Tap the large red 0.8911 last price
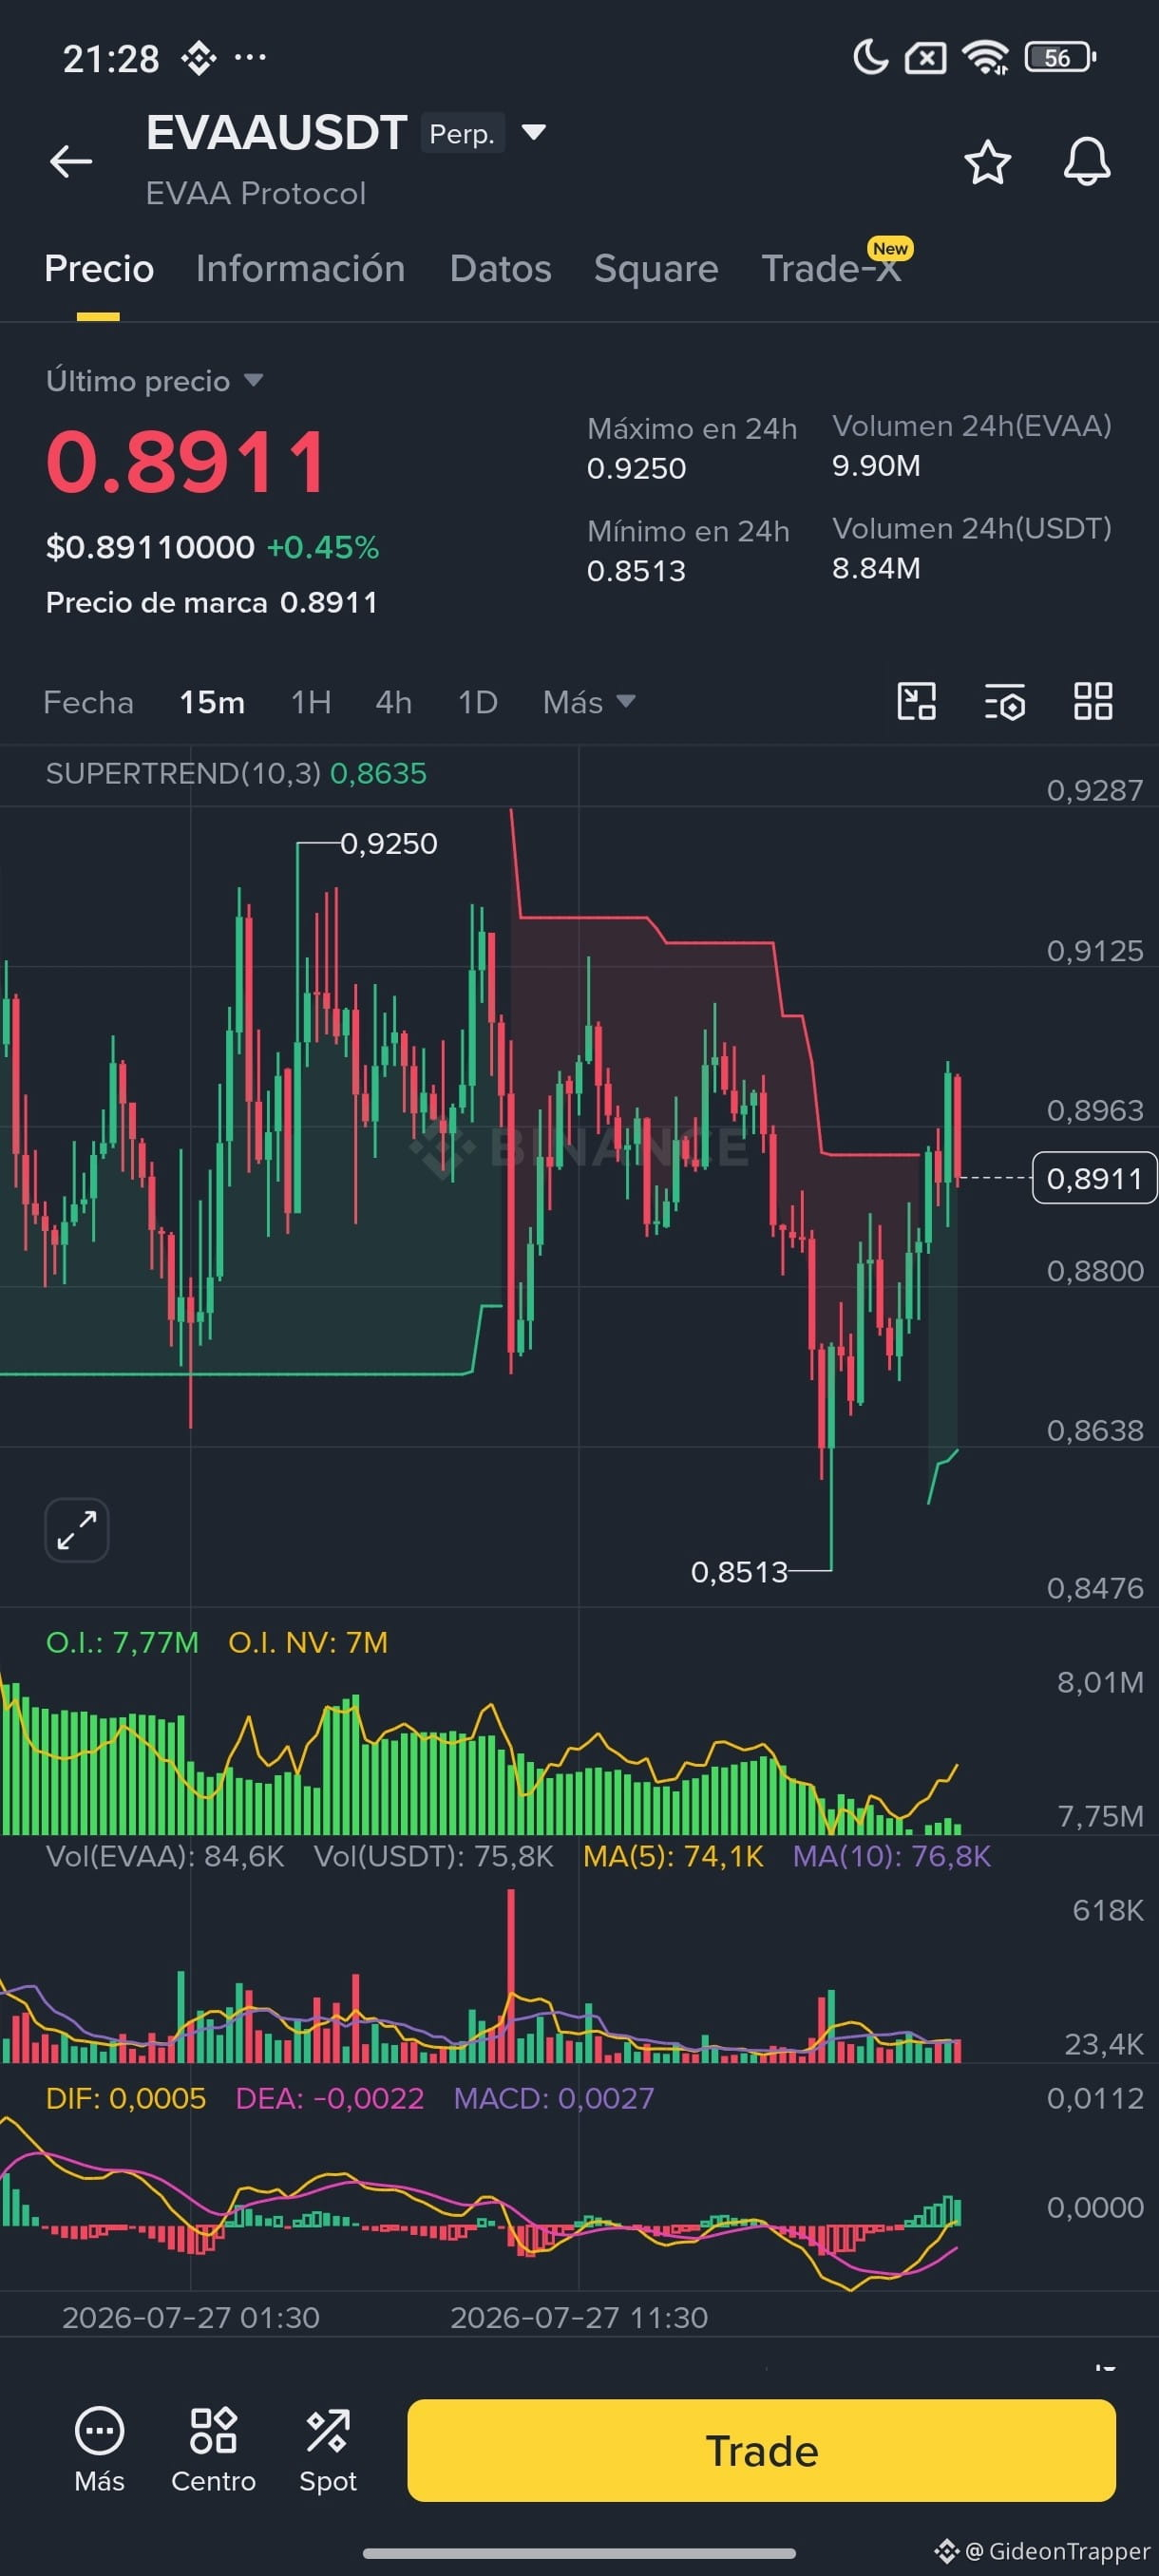Viewport: 1159px width, 2576px height. [187, 462]
